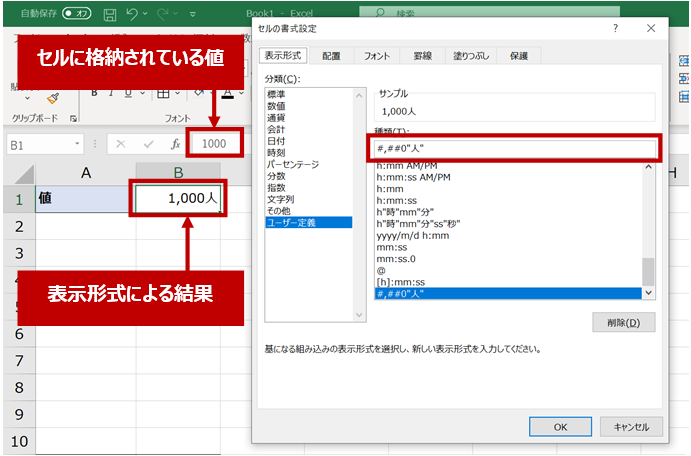
Task: Click the Format Painter brush icon
Action: 53,99
